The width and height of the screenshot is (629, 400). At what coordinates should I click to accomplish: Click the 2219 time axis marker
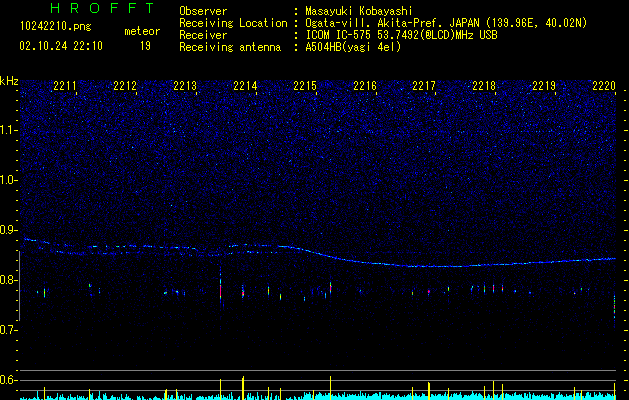(x=544, y=86)
